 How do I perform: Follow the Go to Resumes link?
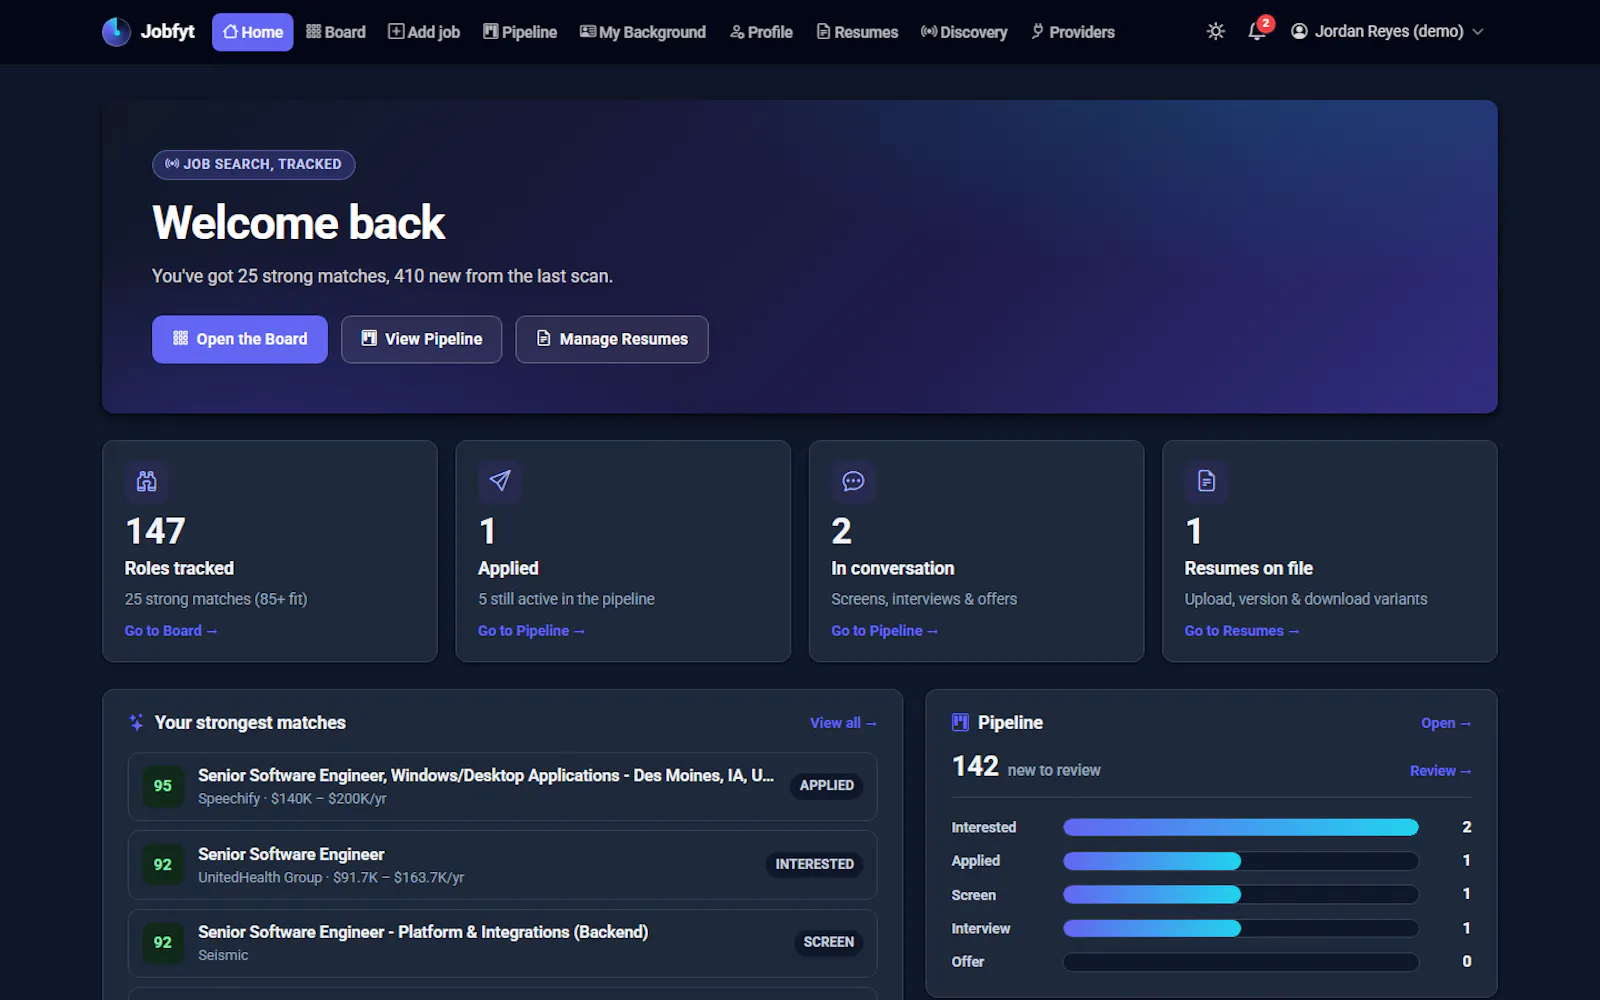coord(1242,631)
